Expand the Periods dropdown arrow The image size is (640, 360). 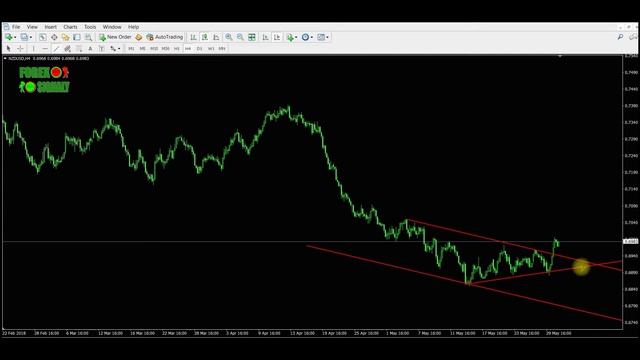click(312, 38)
